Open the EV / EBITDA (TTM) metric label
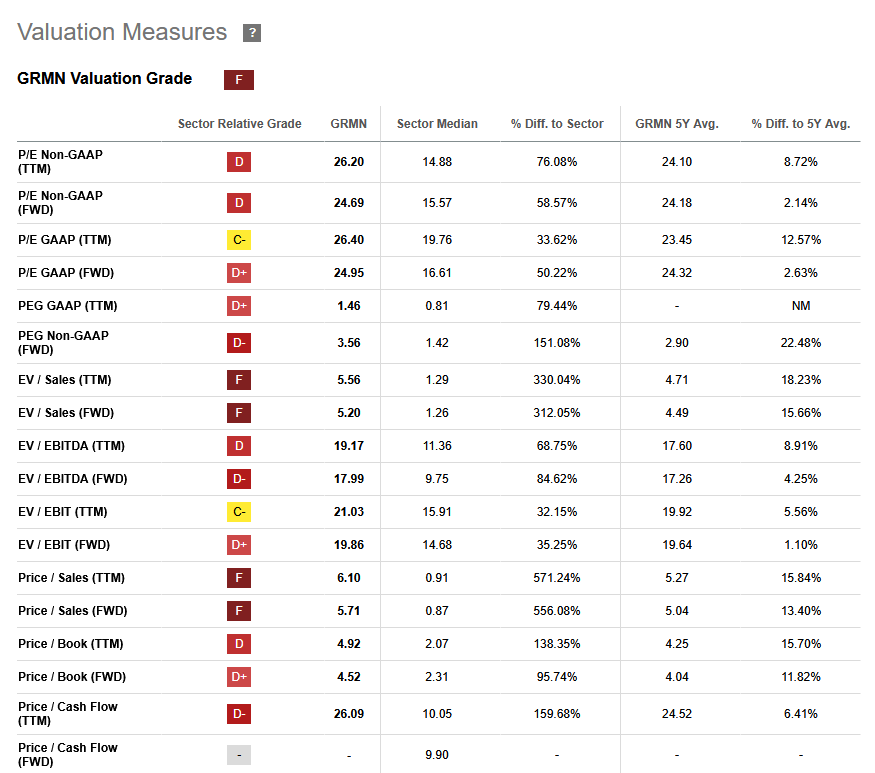The width and height of the screenshot is (875, 773). tap(71, 446)
